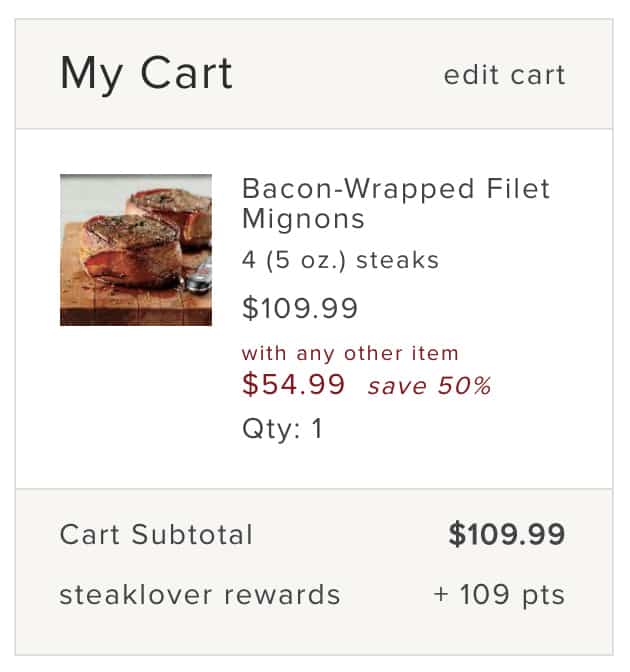This screenshot has width=630, height=672.
Task: Click the number 1 after Qty
Action: [317, 428]
